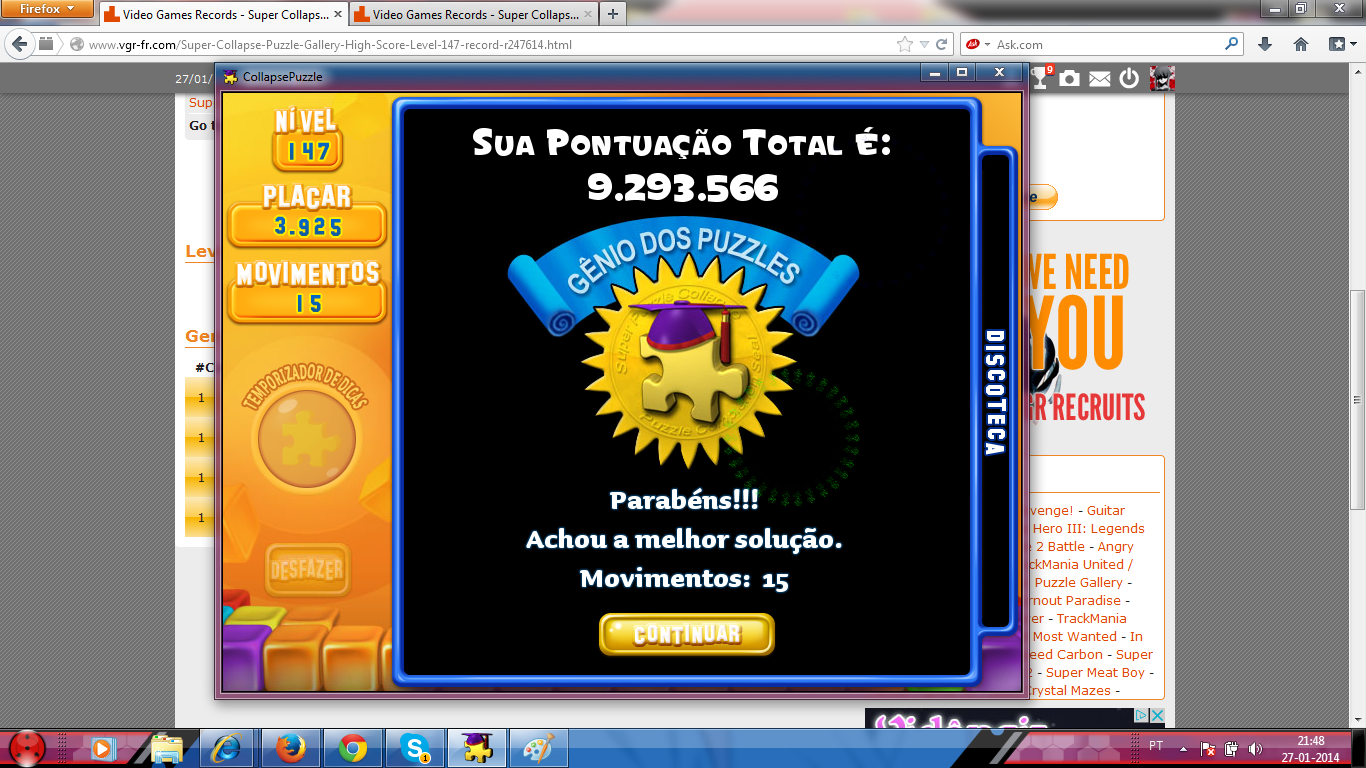This screenshot has height=768, width=1366.
Task: Click the hint timer puzzle piece
Action: pyautogui.click(x=306, y=438)
